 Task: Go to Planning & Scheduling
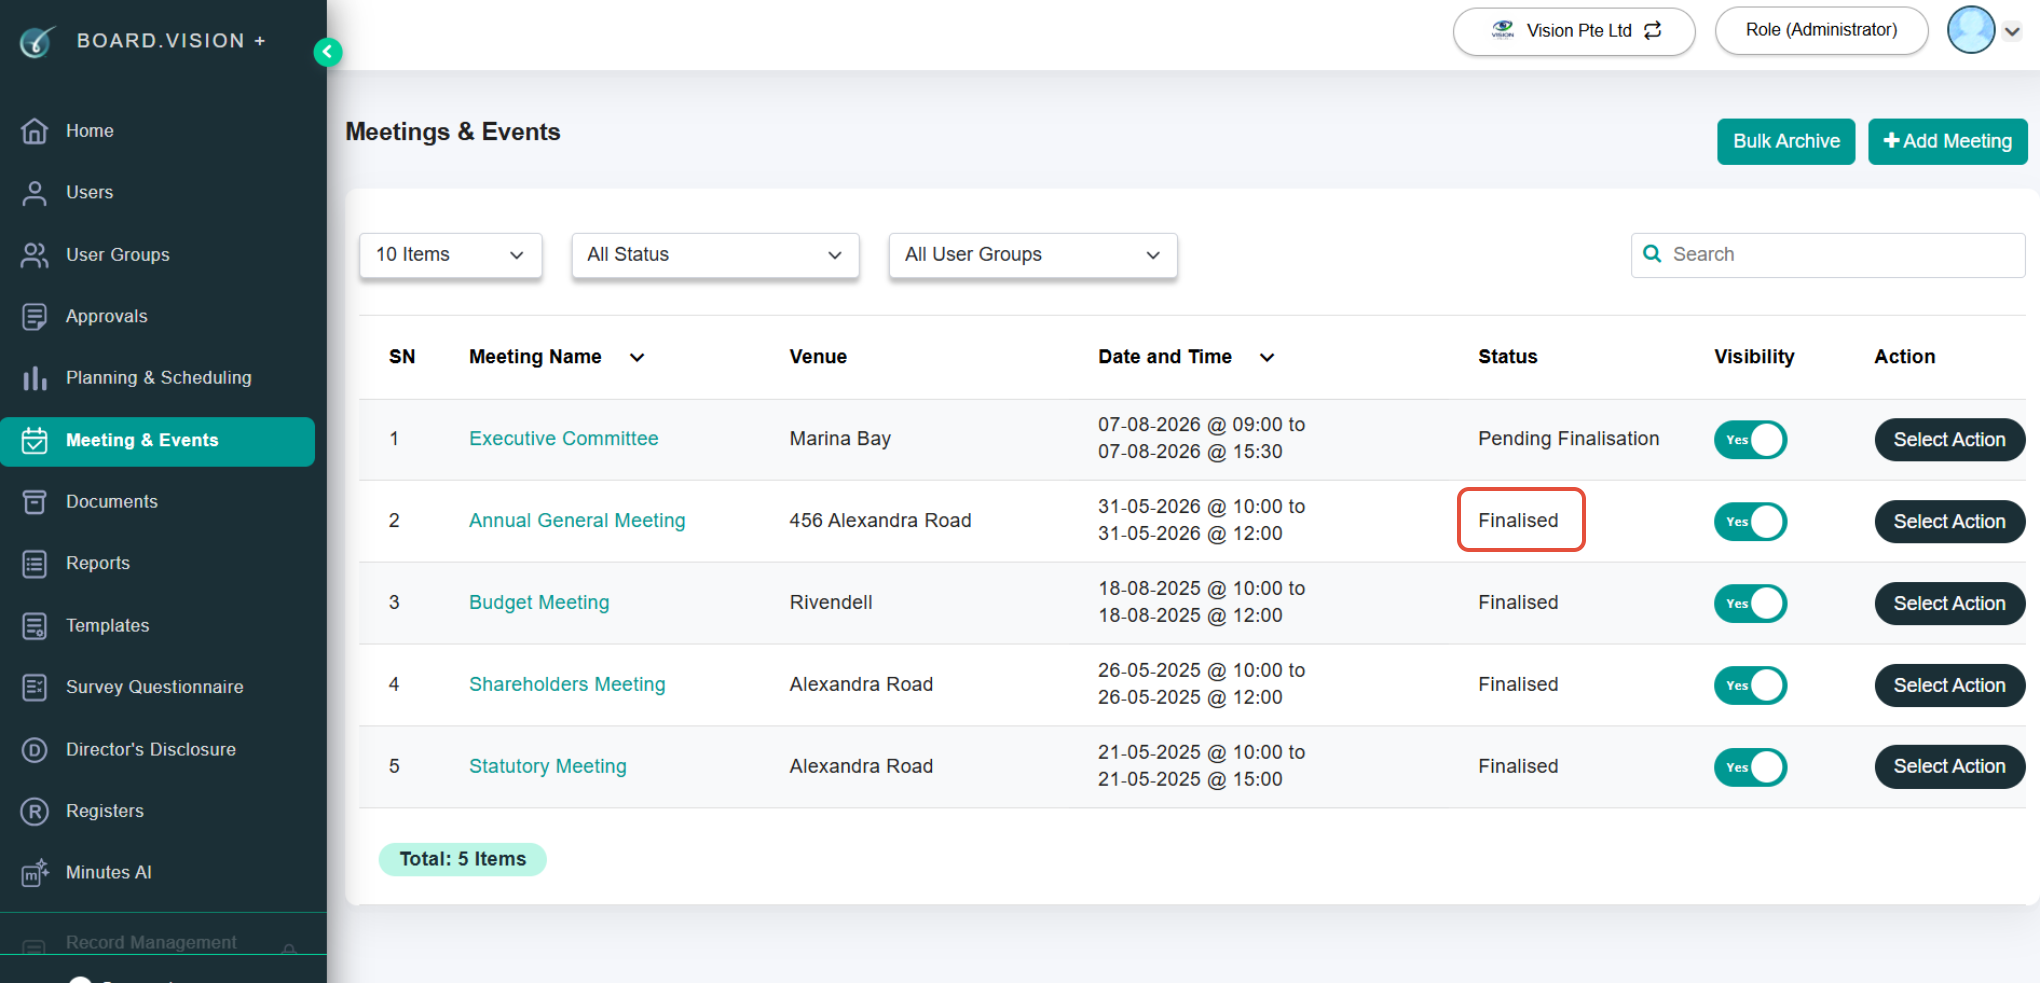click(158, 378)
